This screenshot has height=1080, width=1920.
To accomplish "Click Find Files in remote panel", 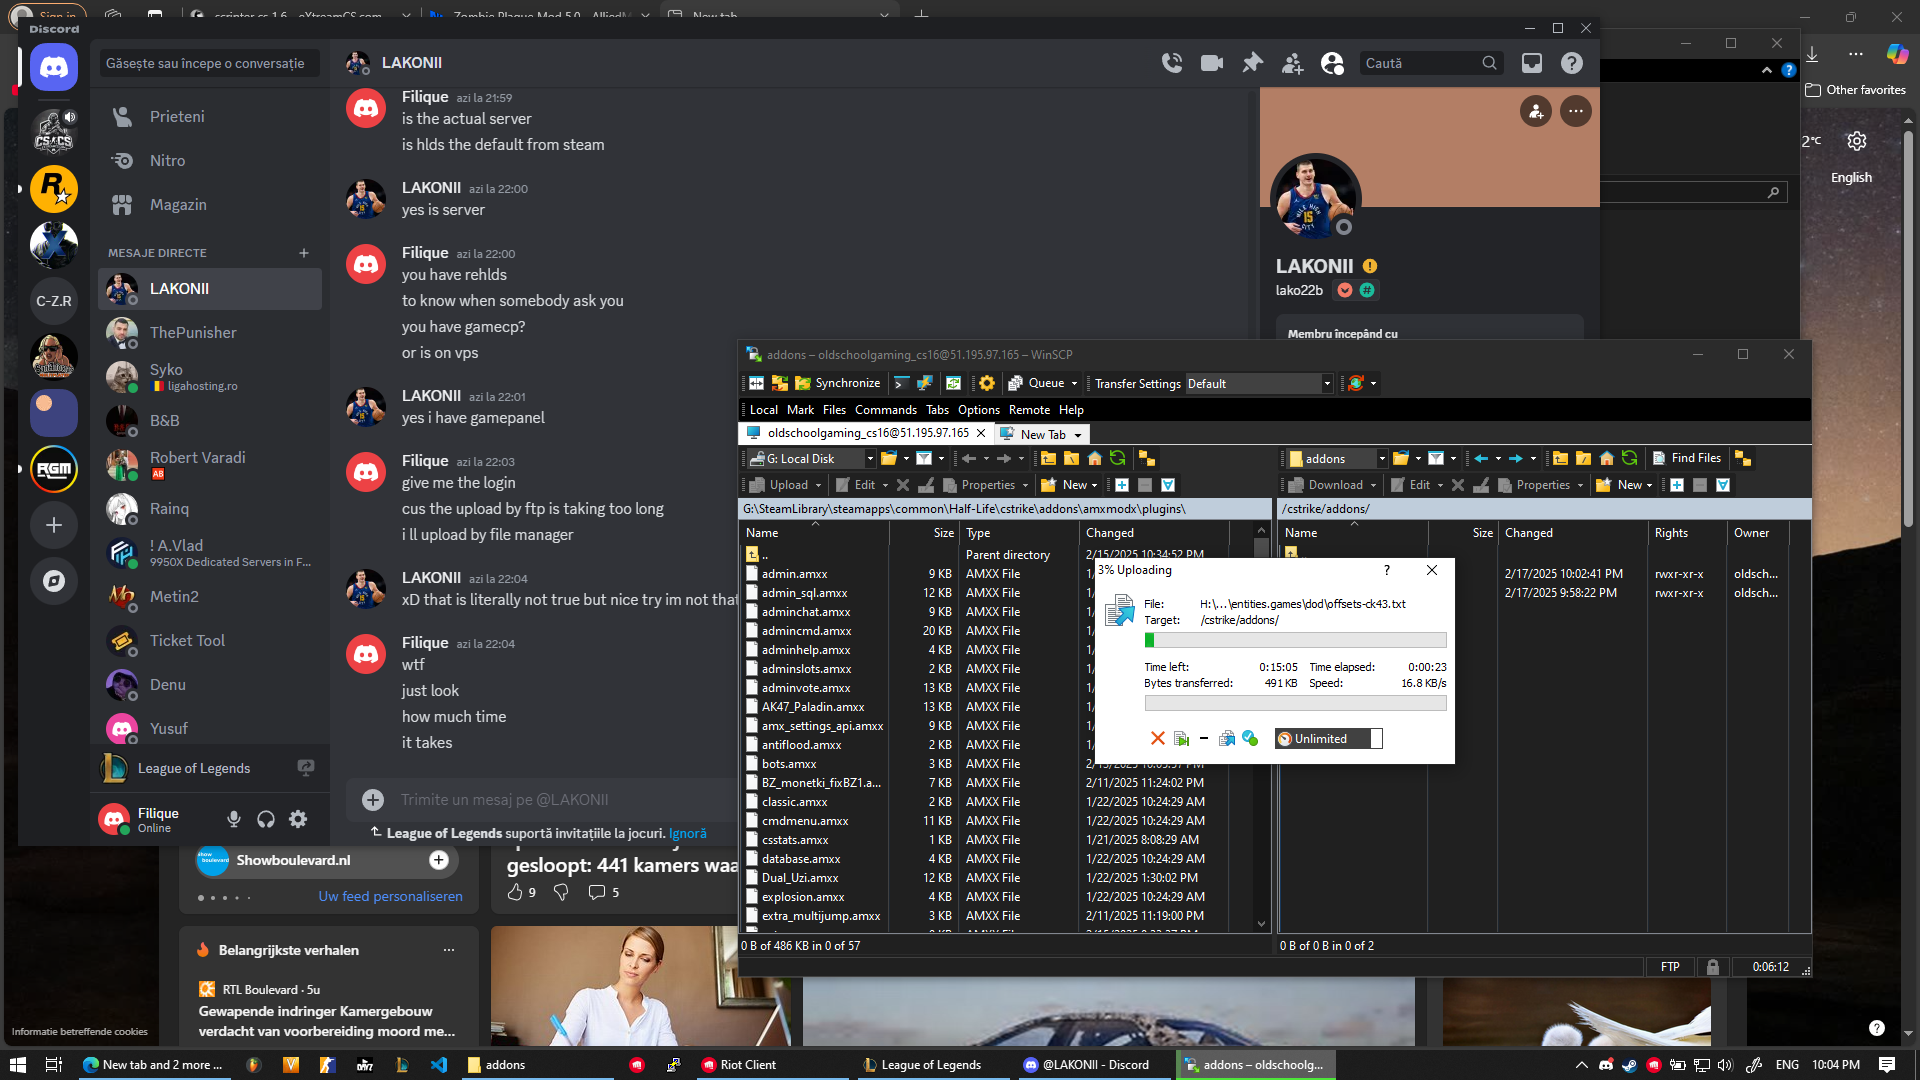I will (x=1686, y=458).
